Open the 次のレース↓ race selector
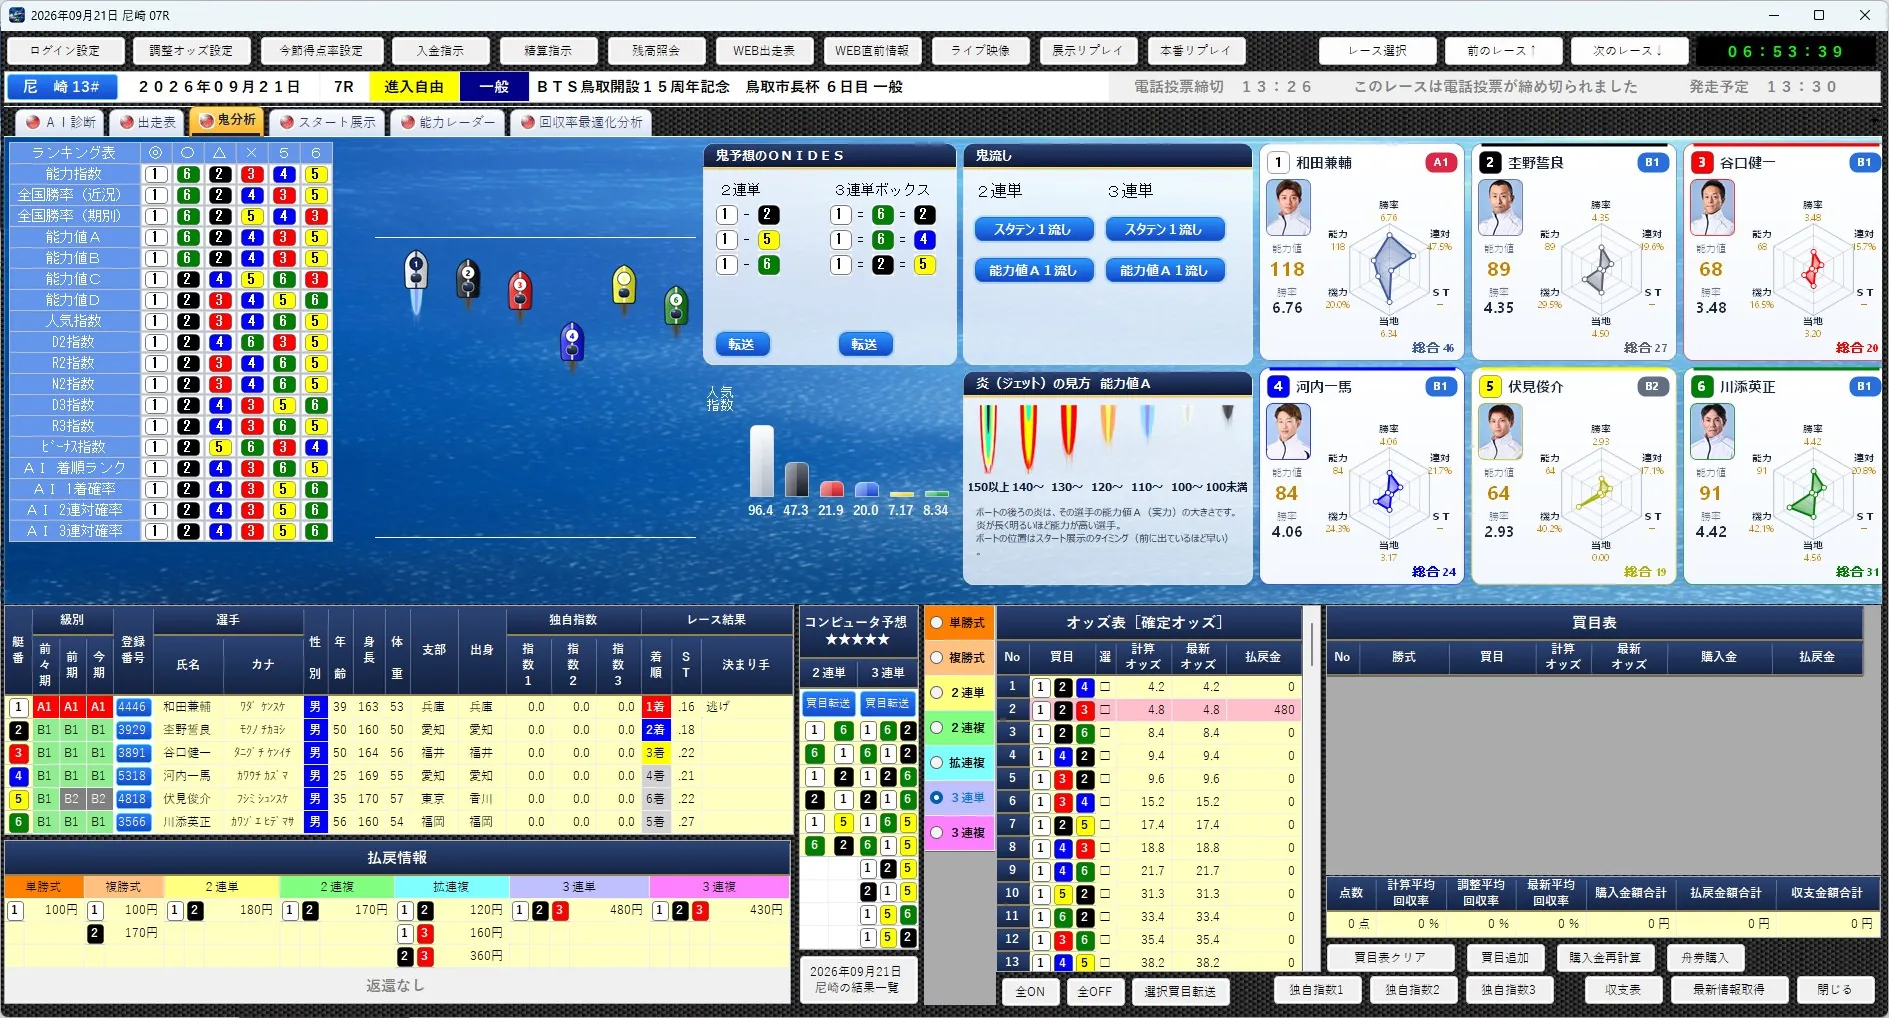The width and height of the screenshot is (1889, 1018). 1628,50
